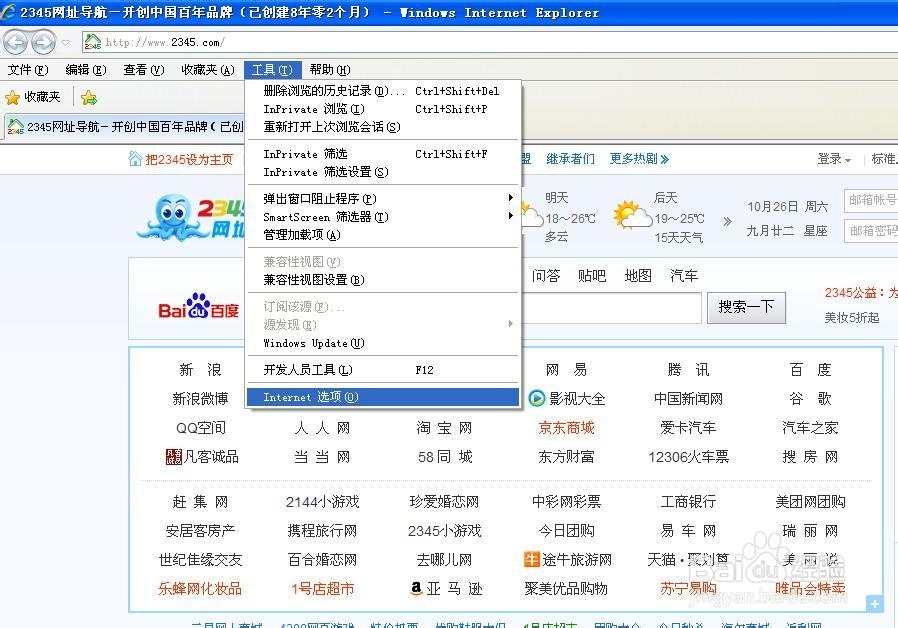Choose 重新打开上次浏览会话 menu entry
Viewport: 898px width, 628px height.
tap(383, 127)
